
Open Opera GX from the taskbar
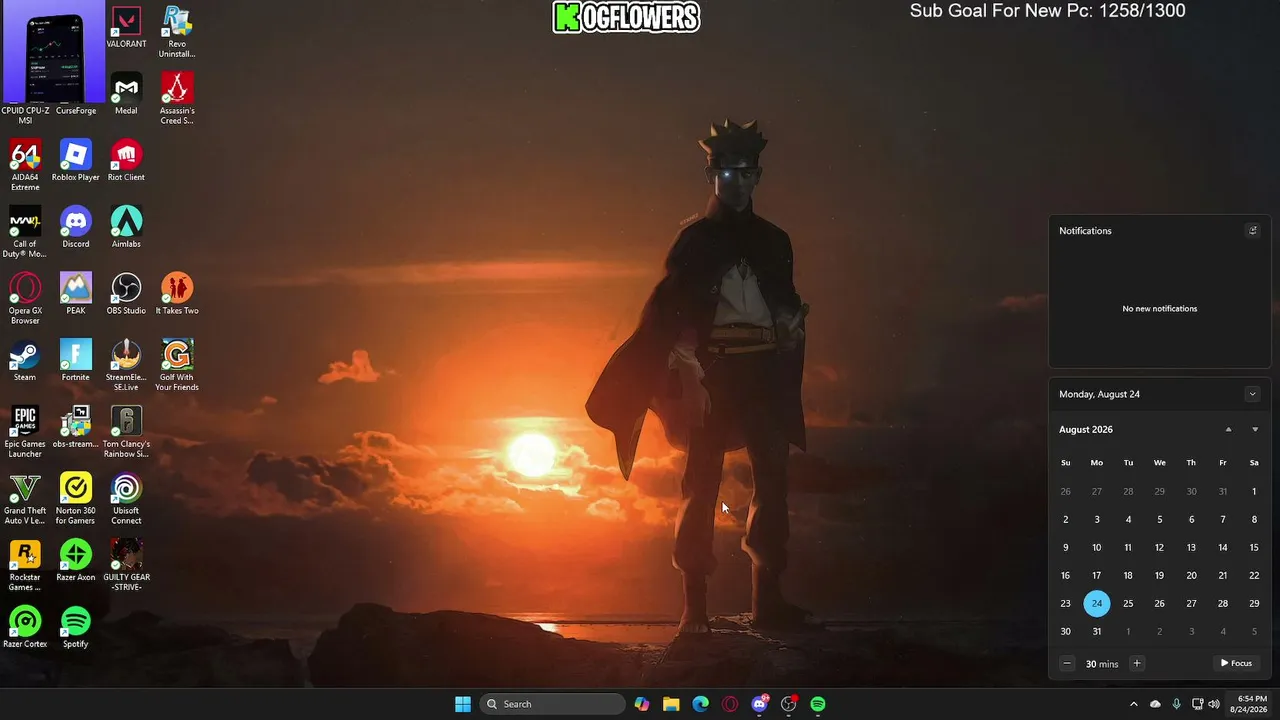730,704
